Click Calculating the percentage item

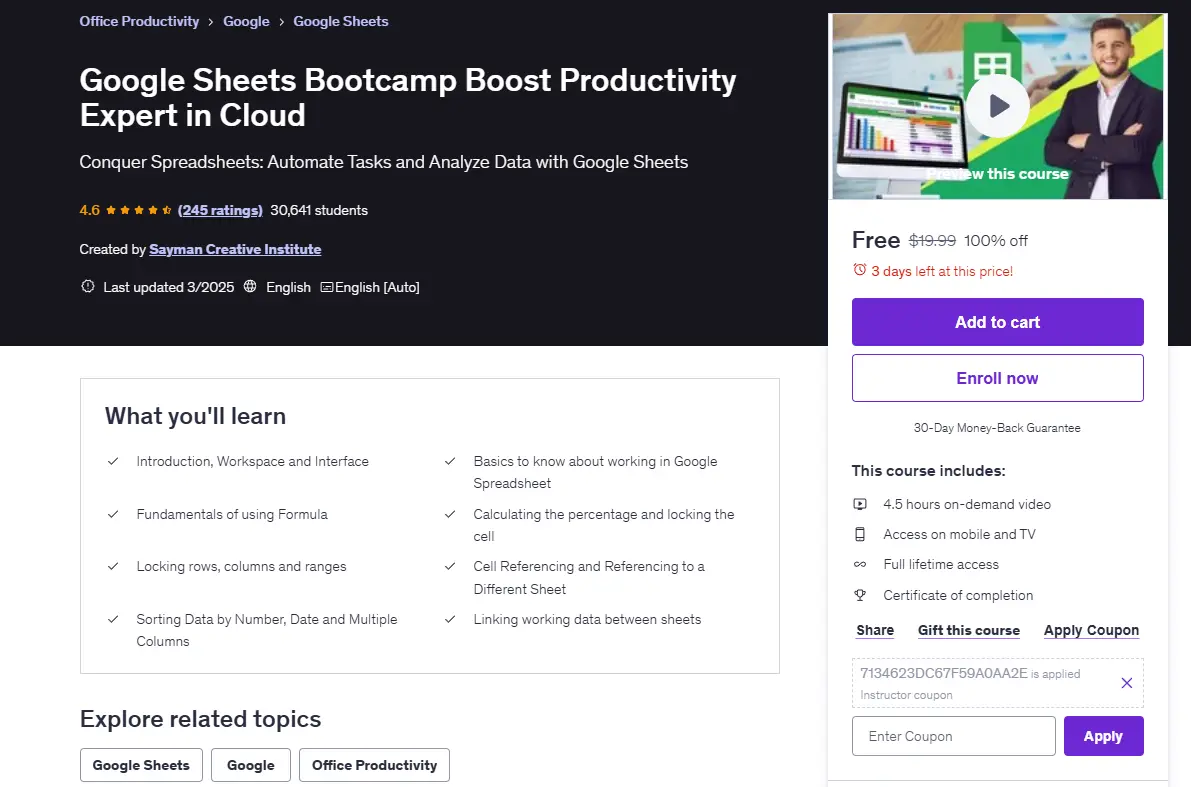[604, 525]
